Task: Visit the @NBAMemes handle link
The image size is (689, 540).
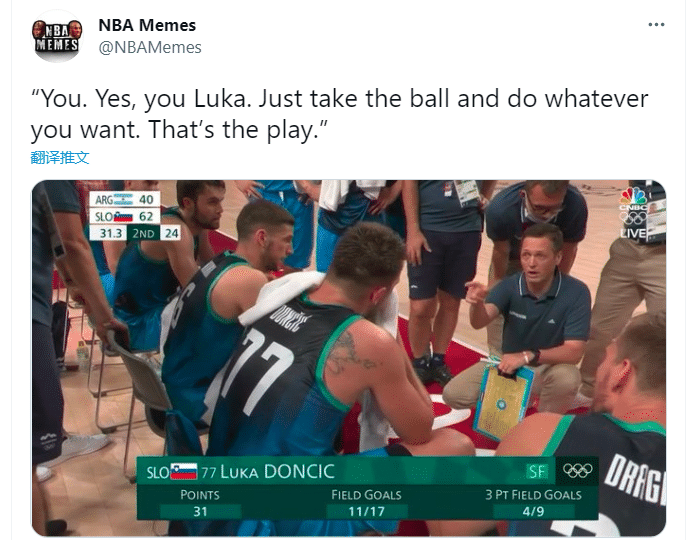Action: click(150, 47)
